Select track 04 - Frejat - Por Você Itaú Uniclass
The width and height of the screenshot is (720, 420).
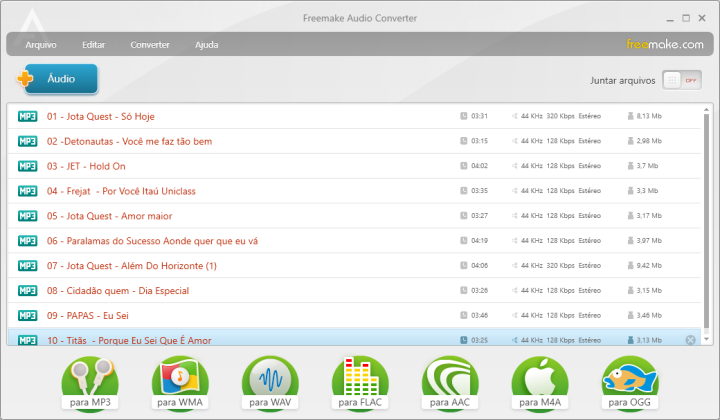pos(354,191)
